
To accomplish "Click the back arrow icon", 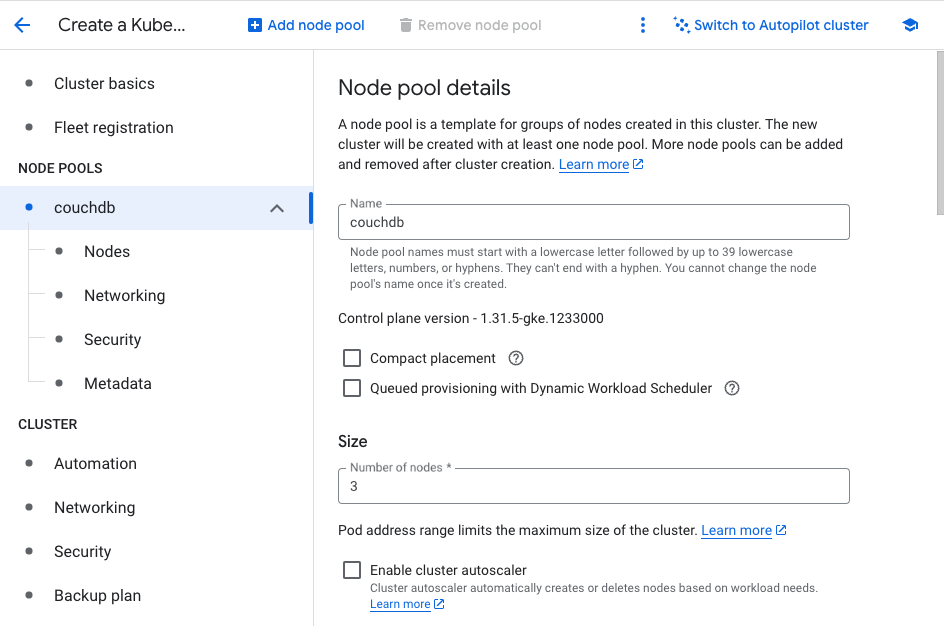I will coord(22,25).
